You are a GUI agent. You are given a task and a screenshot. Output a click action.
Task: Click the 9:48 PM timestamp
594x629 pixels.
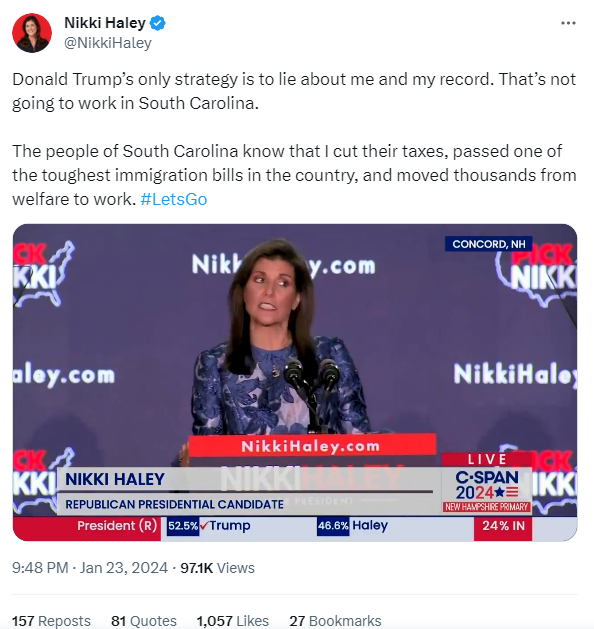40,568
